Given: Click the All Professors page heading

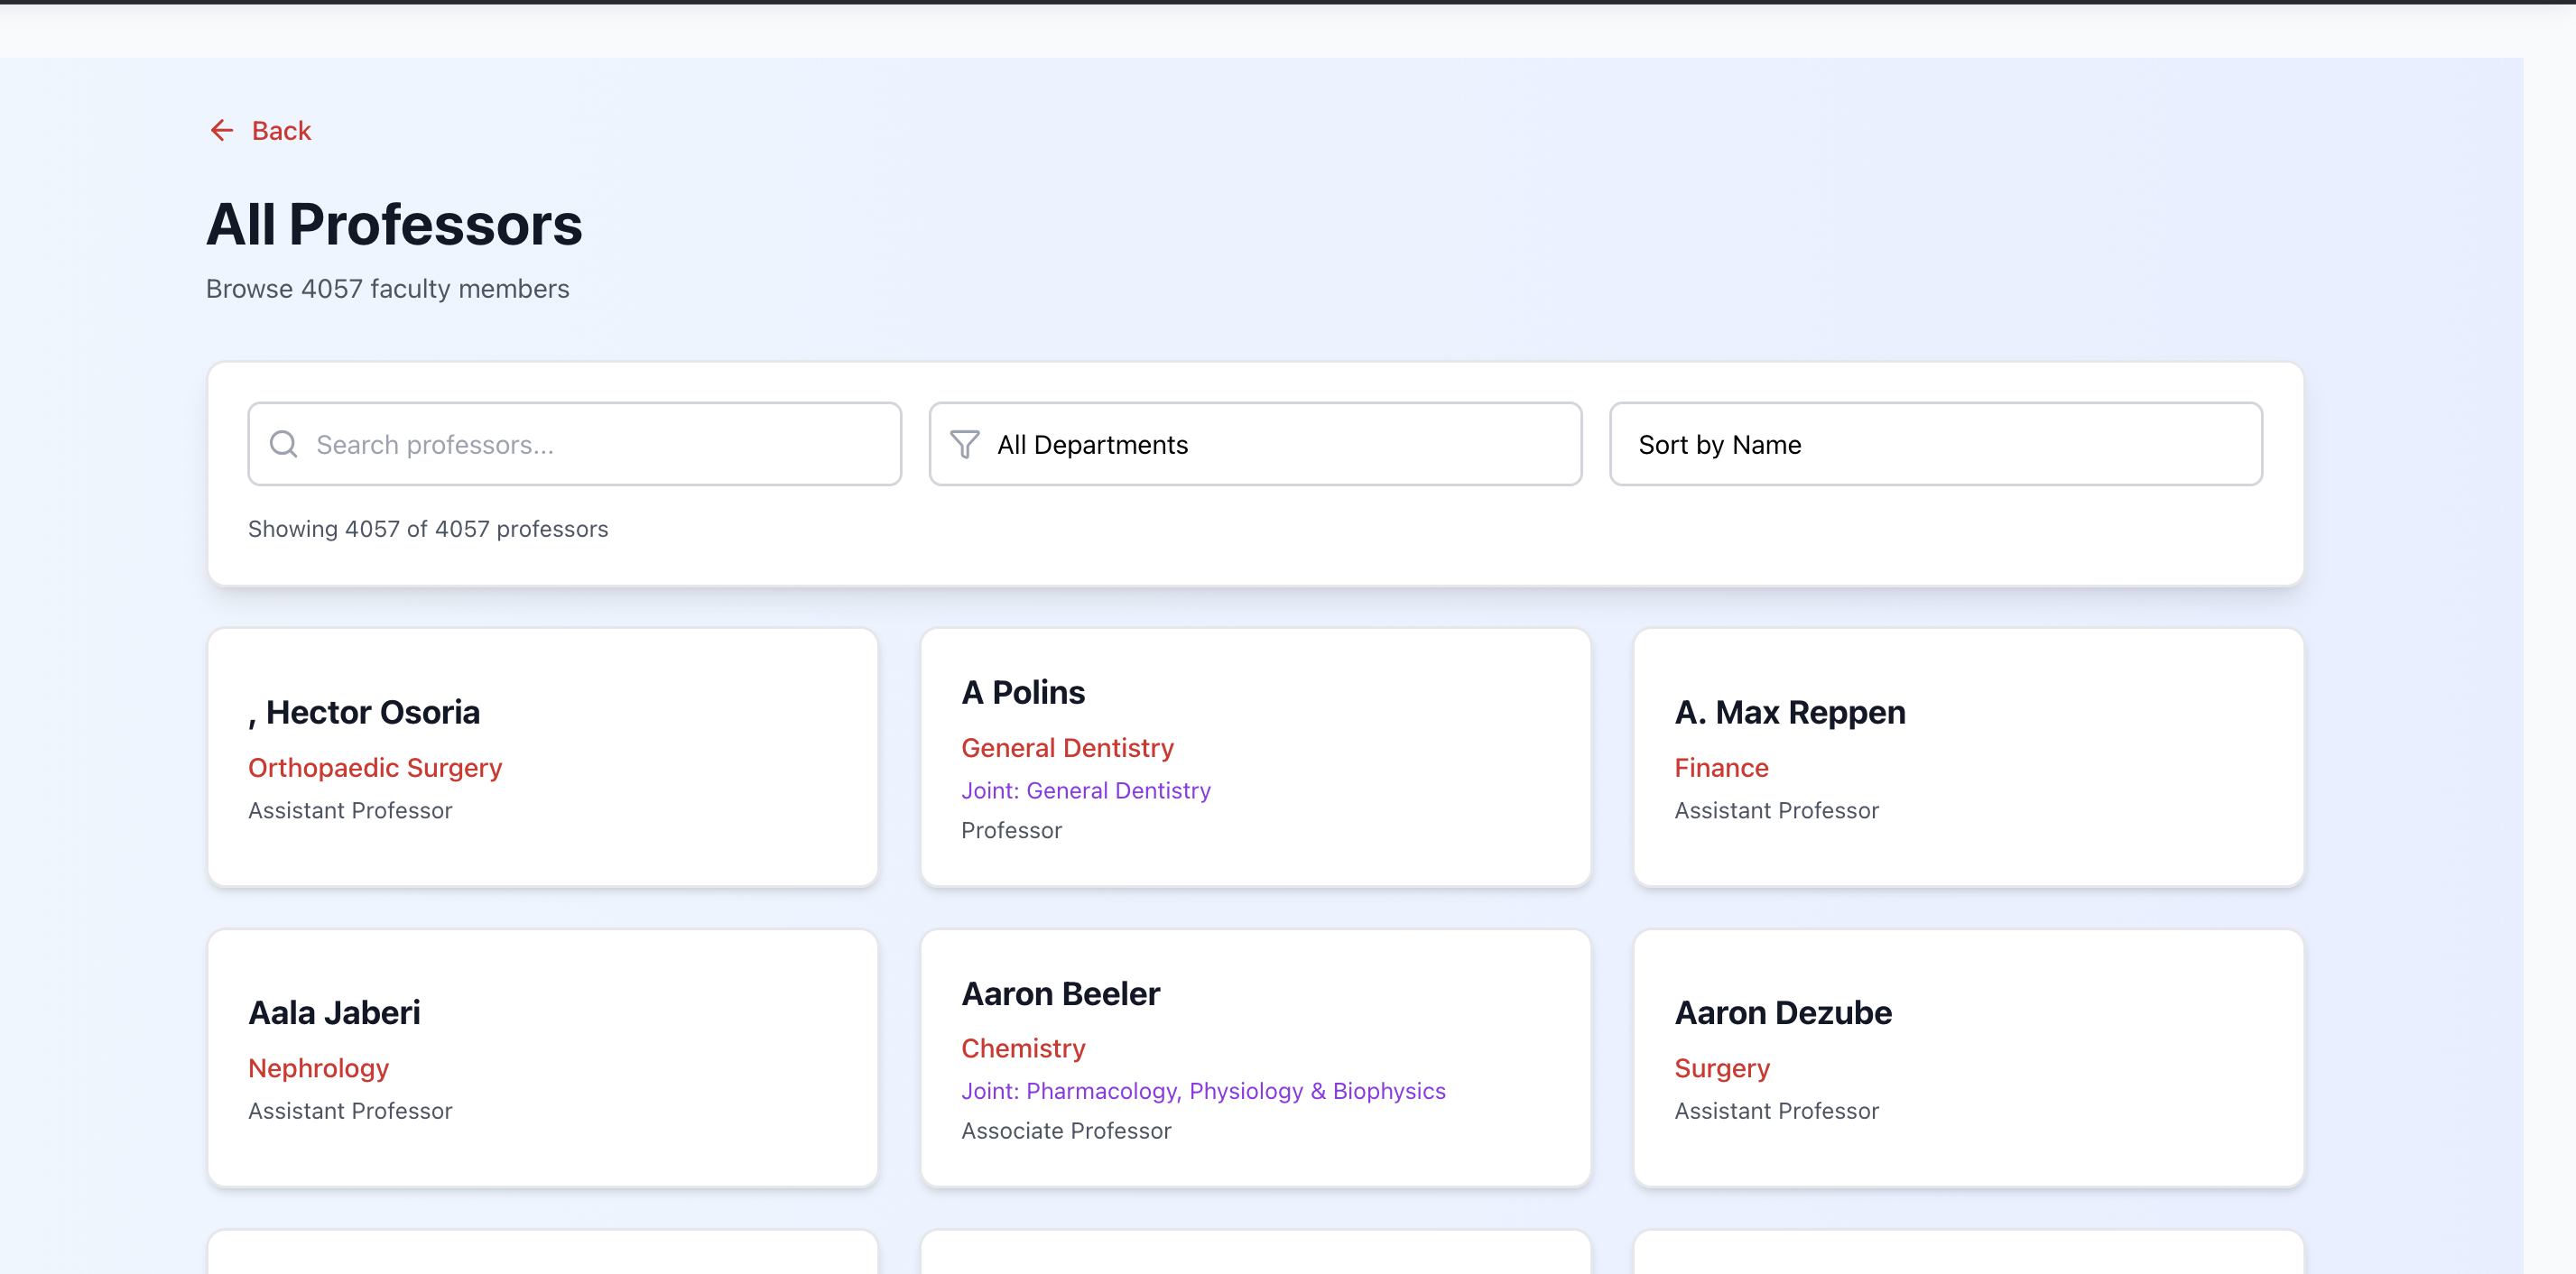Looking at the screenshot, I should [x=394, y=224].
